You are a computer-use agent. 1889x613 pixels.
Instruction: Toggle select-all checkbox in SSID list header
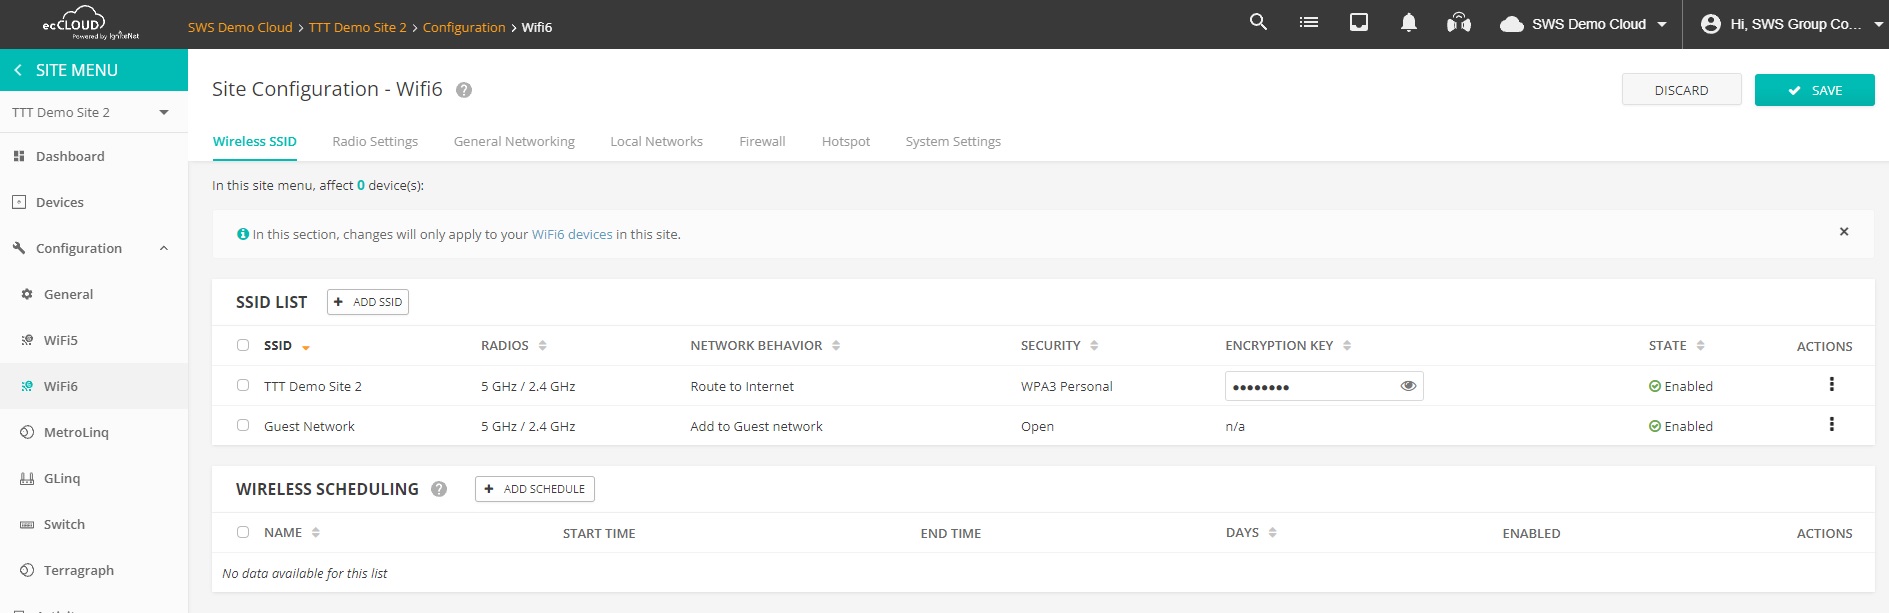(x=243, y=345)
